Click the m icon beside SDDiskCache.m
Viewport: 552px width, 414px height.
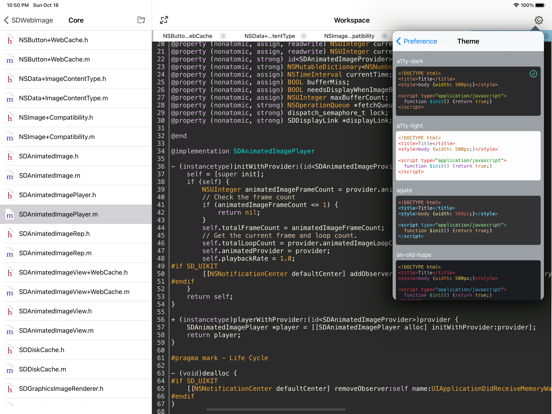pyautogui.click(x=10, y=369)
